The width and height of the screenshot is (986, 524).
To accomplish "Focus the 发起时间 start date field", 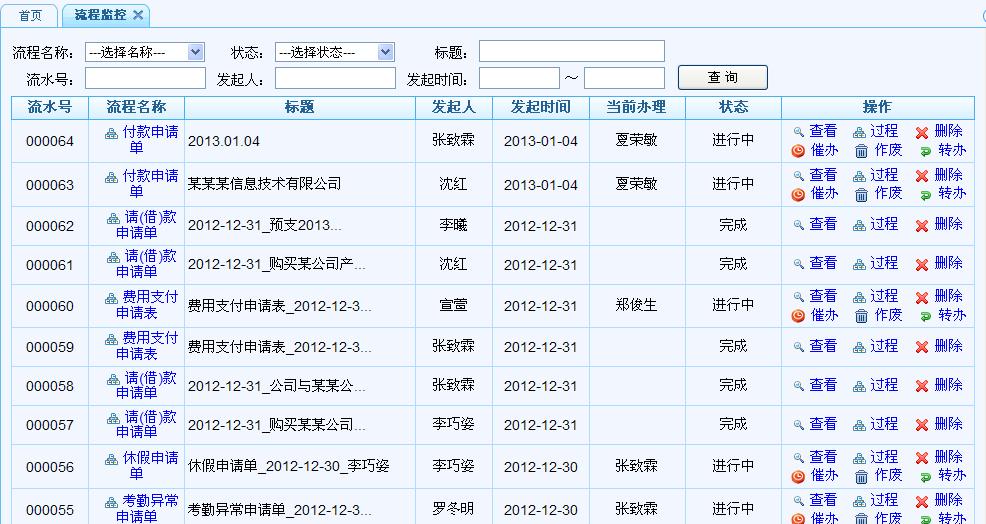I will coord(519,79).
